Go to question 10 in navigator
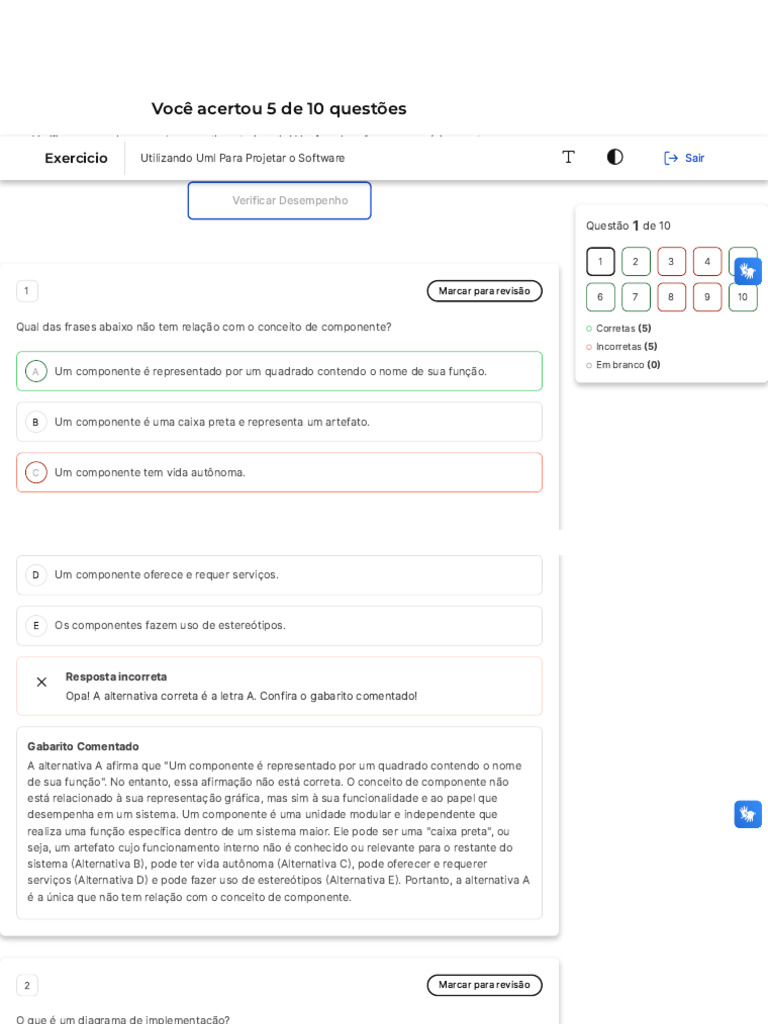The width and height of the screenshot is (768, 1024). pyautogui.click(x=742, y=297)
